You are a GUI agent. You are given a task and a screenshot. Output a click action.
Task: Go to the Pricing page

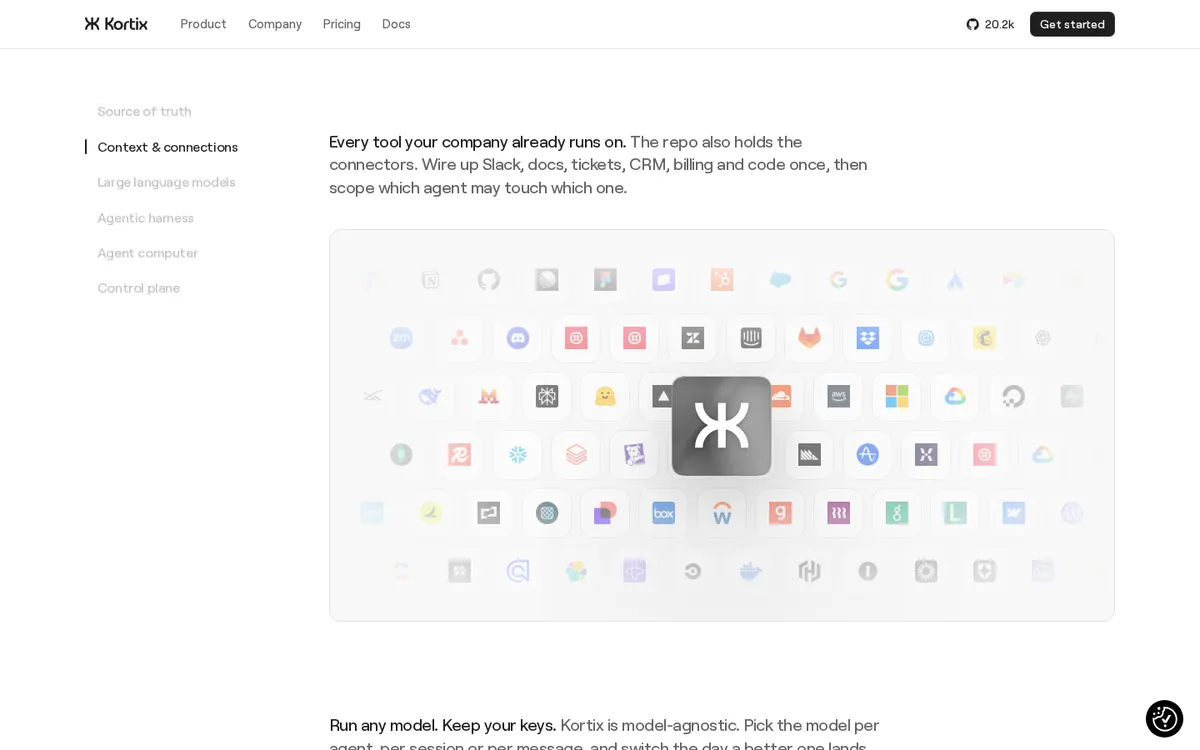342,24
